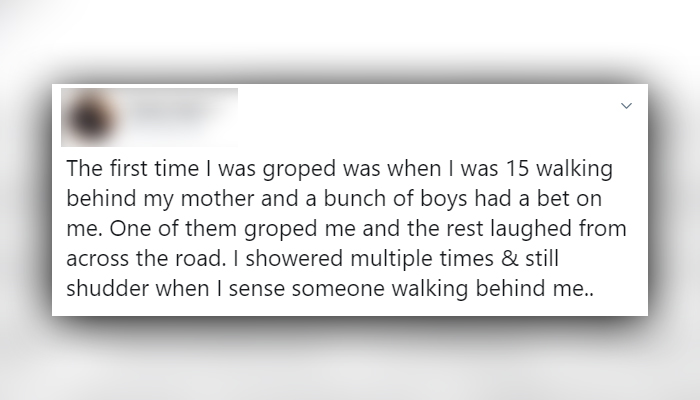Click the final line starting 'shudder when I sense'

click(x=330, y=288)
